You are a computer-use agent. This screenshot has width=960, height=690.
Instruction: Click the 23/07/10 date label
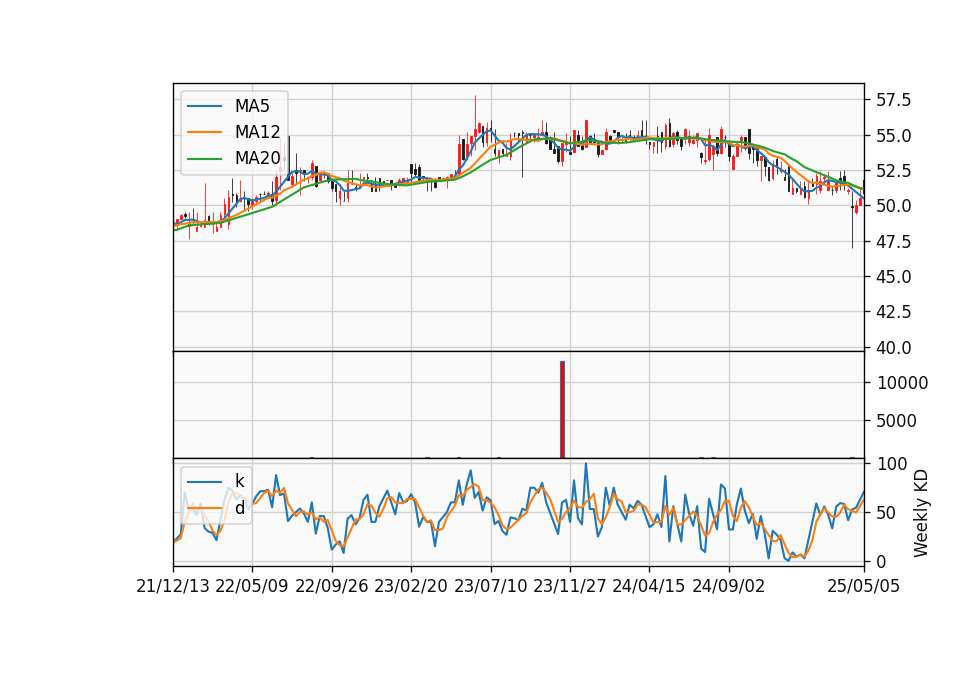pos(490,586)
